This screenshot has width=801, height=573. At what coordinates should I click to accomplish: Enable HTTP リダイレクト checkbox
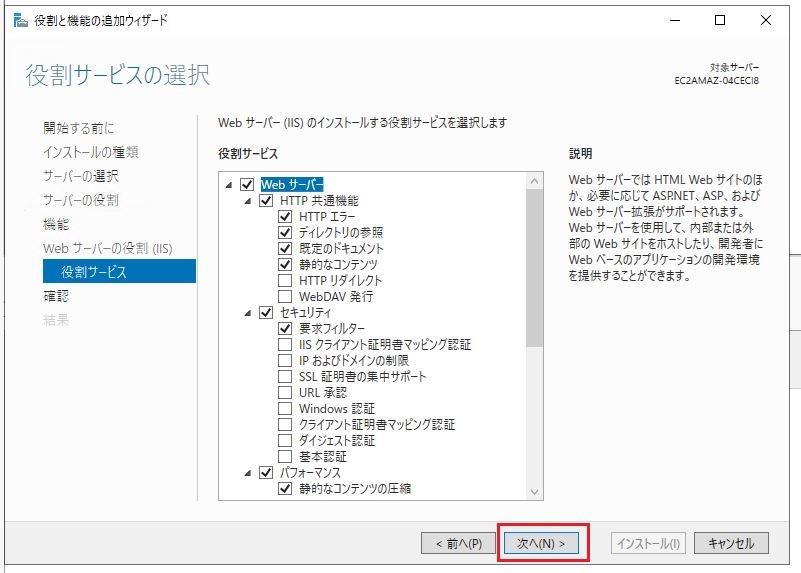point(285,280)
